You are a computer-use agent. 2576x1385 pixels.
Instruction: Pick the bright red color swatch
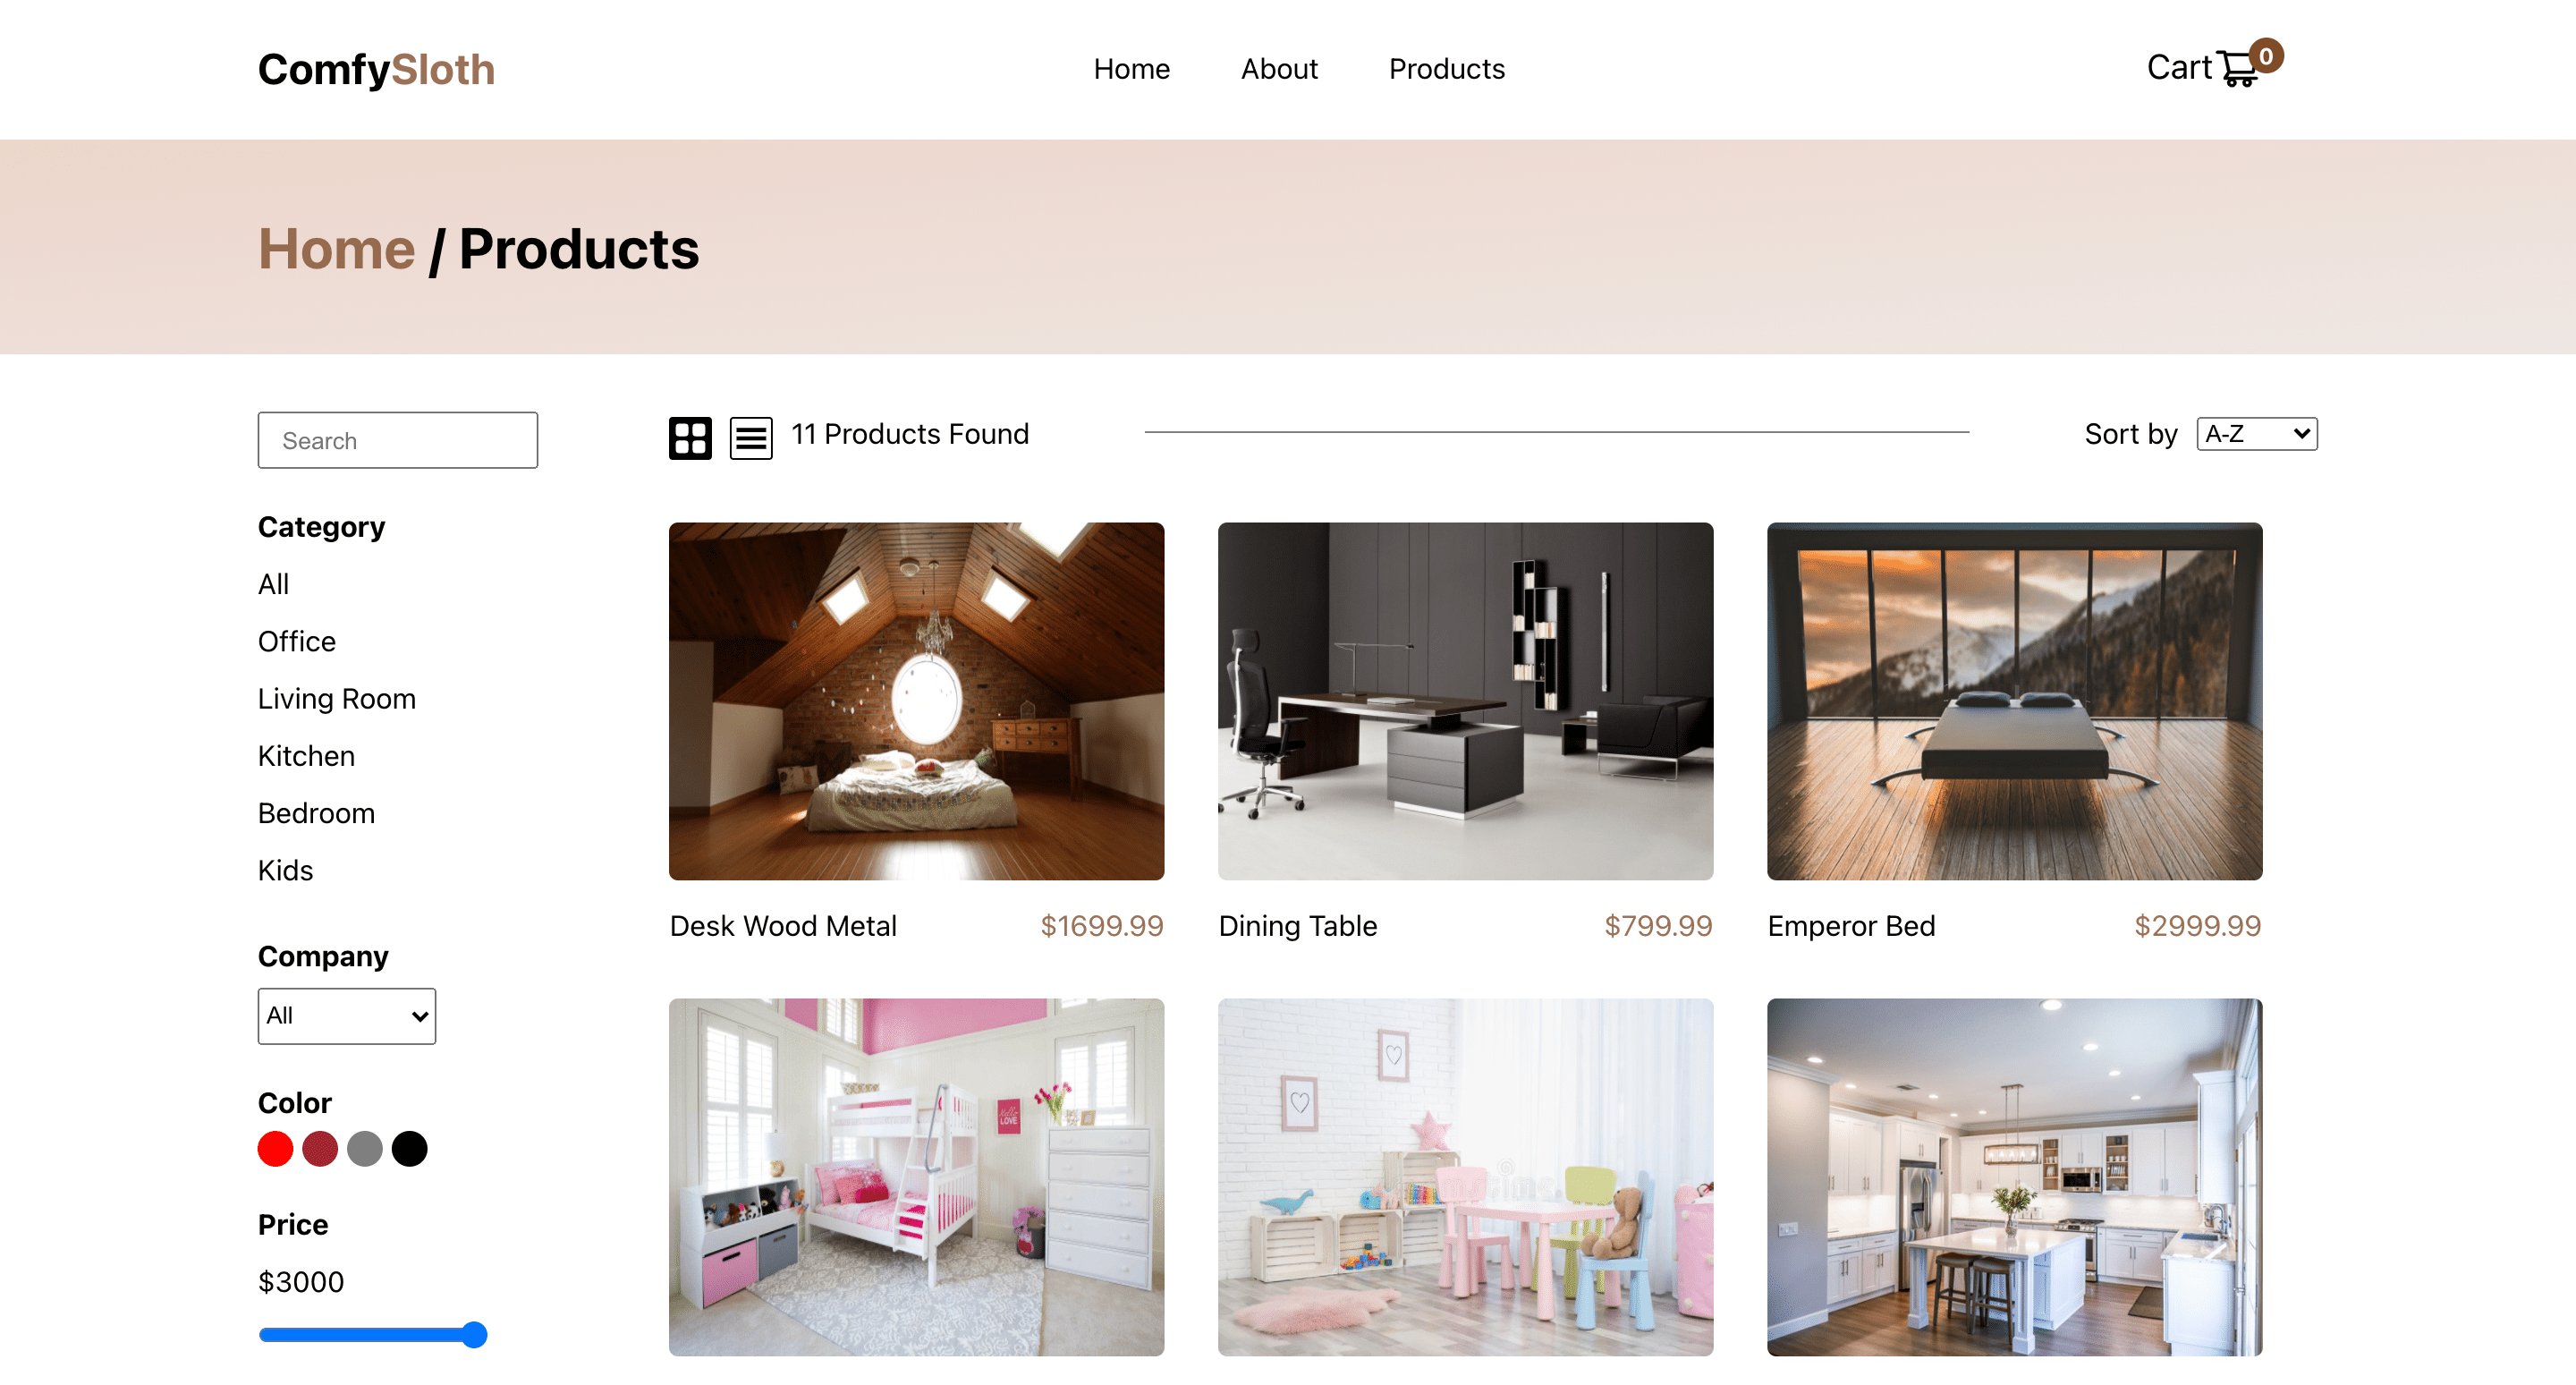[275, 1148]
